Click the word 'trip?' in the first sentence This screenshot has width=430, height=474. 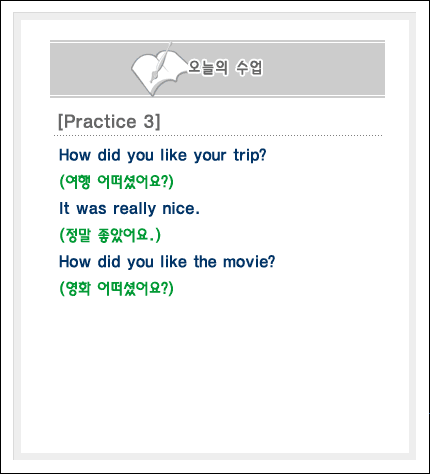click(x=250, y=155)
